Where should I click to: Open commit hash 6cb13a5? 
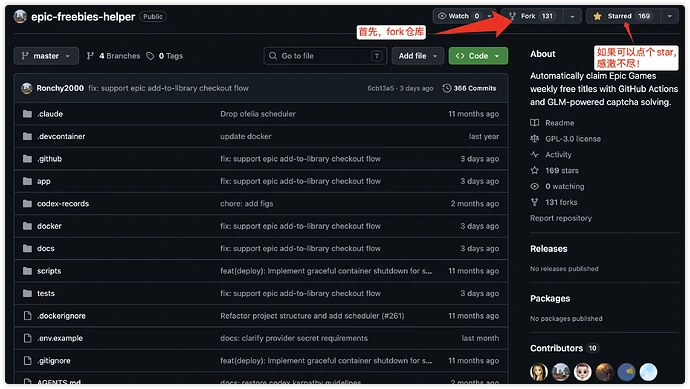click(381, 88)
